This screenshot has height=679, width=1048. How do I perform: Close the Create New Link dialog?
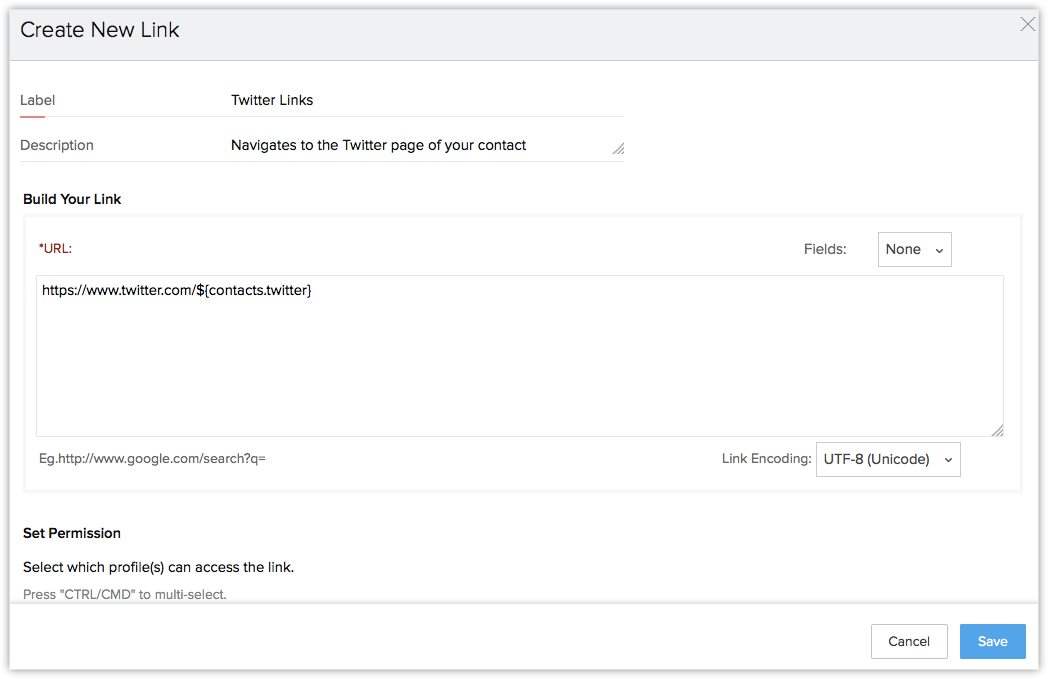point(1027,25)
